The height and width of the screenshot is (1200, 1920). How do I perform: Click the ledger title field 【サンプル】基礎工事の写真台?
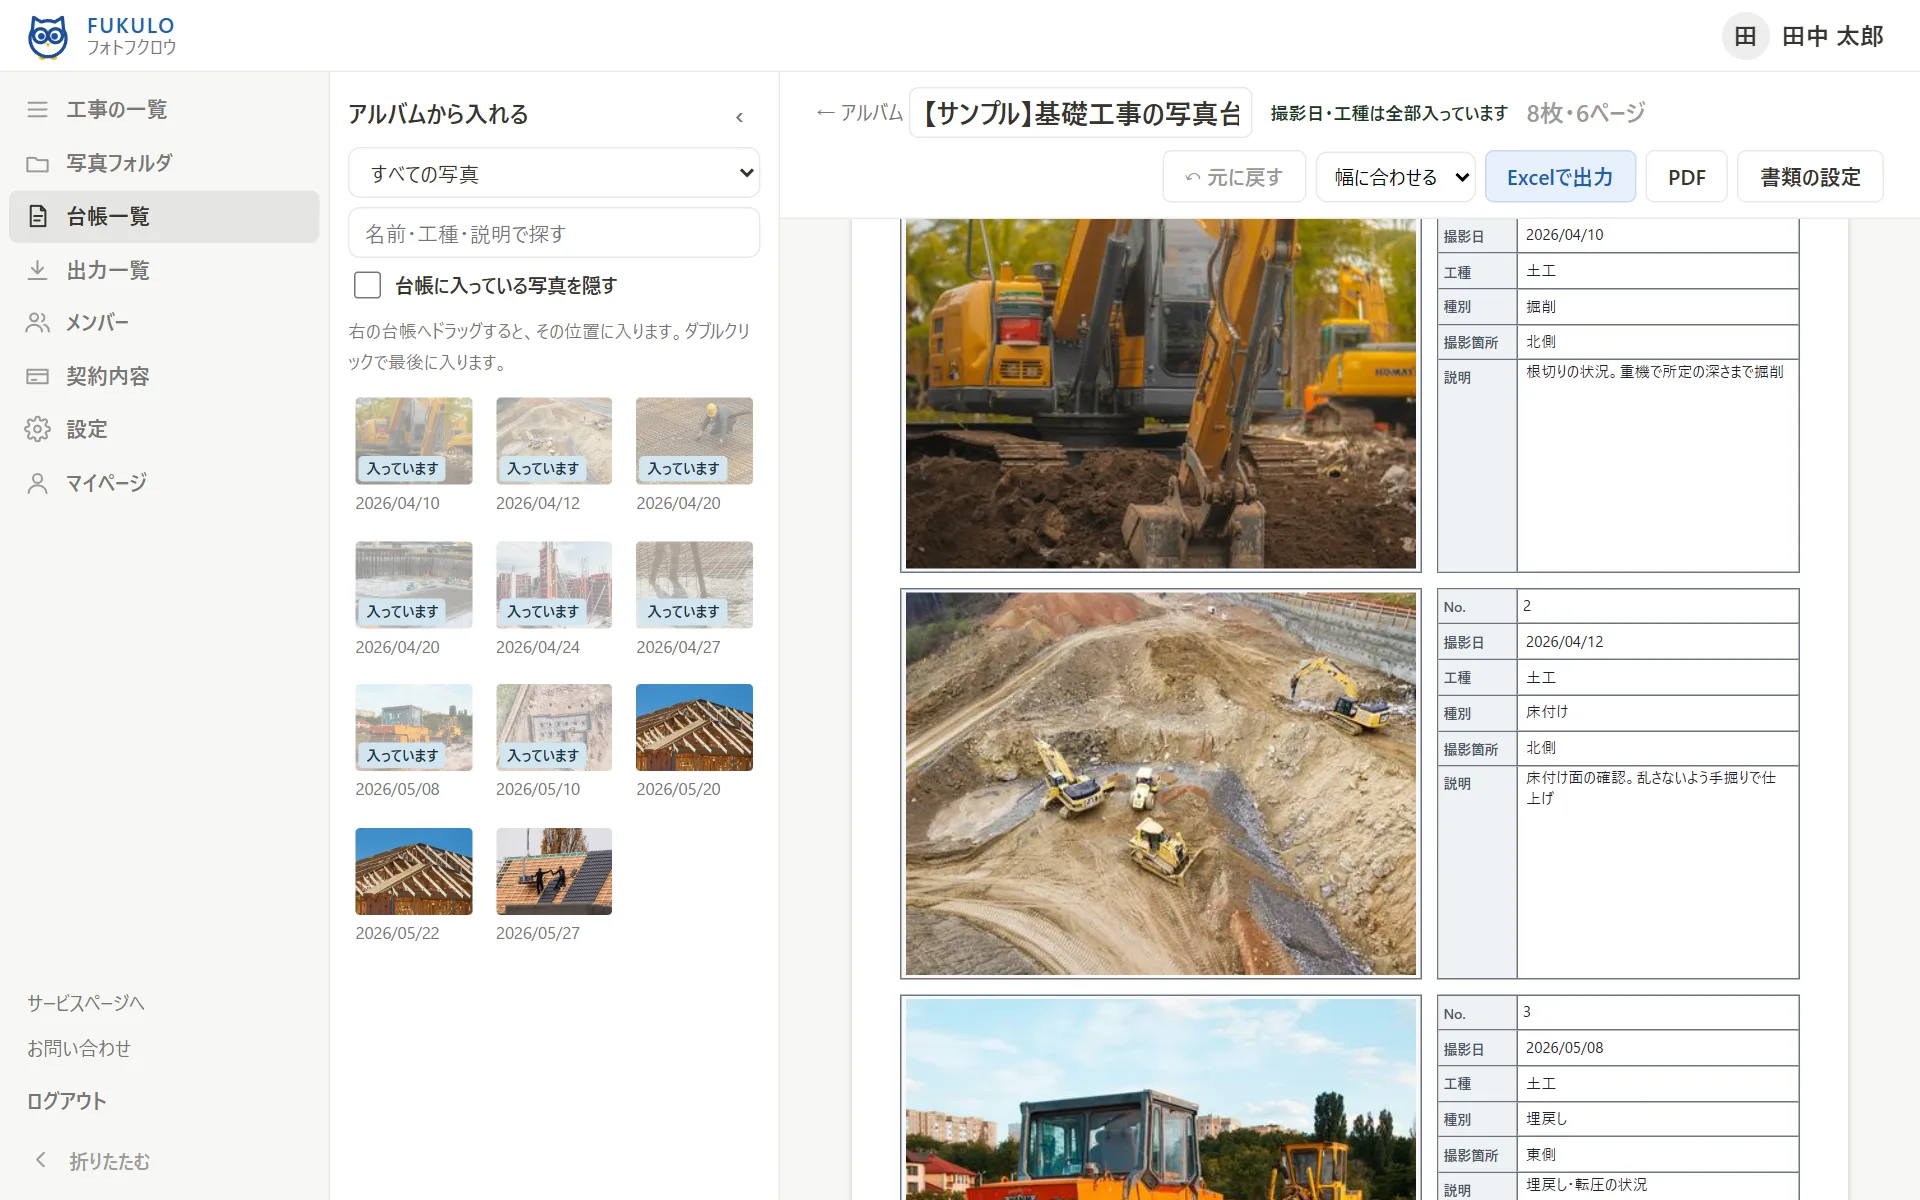point(1080,113)
